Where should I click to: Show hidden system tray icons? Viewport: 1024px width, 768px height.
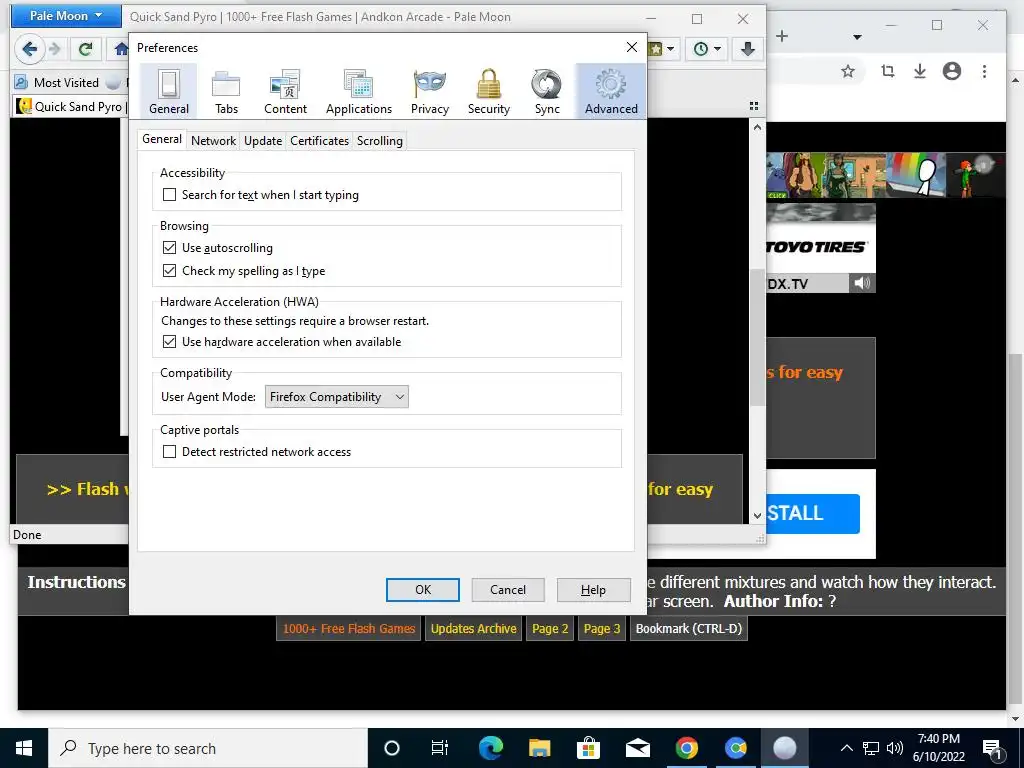point(846,748)
